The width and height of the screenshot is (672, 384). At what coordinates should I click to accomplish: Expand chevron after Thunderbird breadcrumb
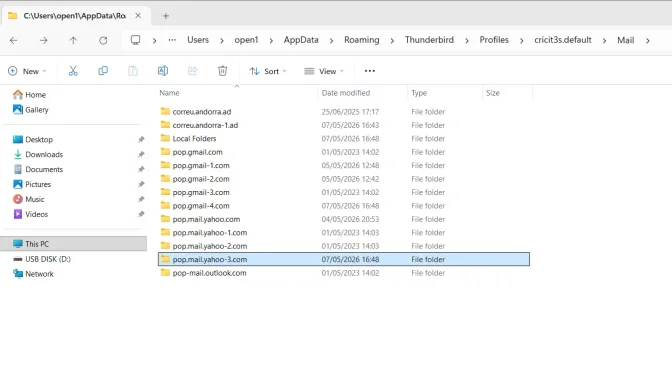tap(467, 41)
